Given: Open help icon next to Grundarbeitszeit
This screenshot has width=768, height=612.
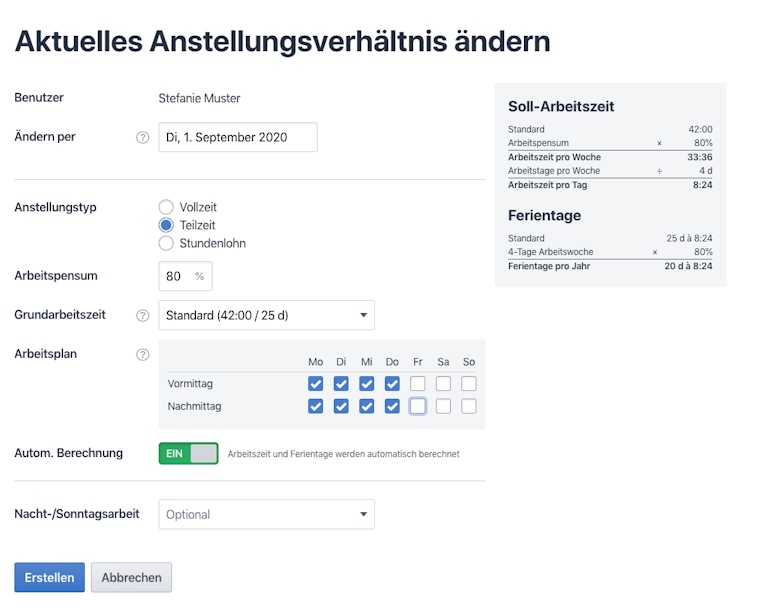Looking at the screenshot, I should pos(143,316).
